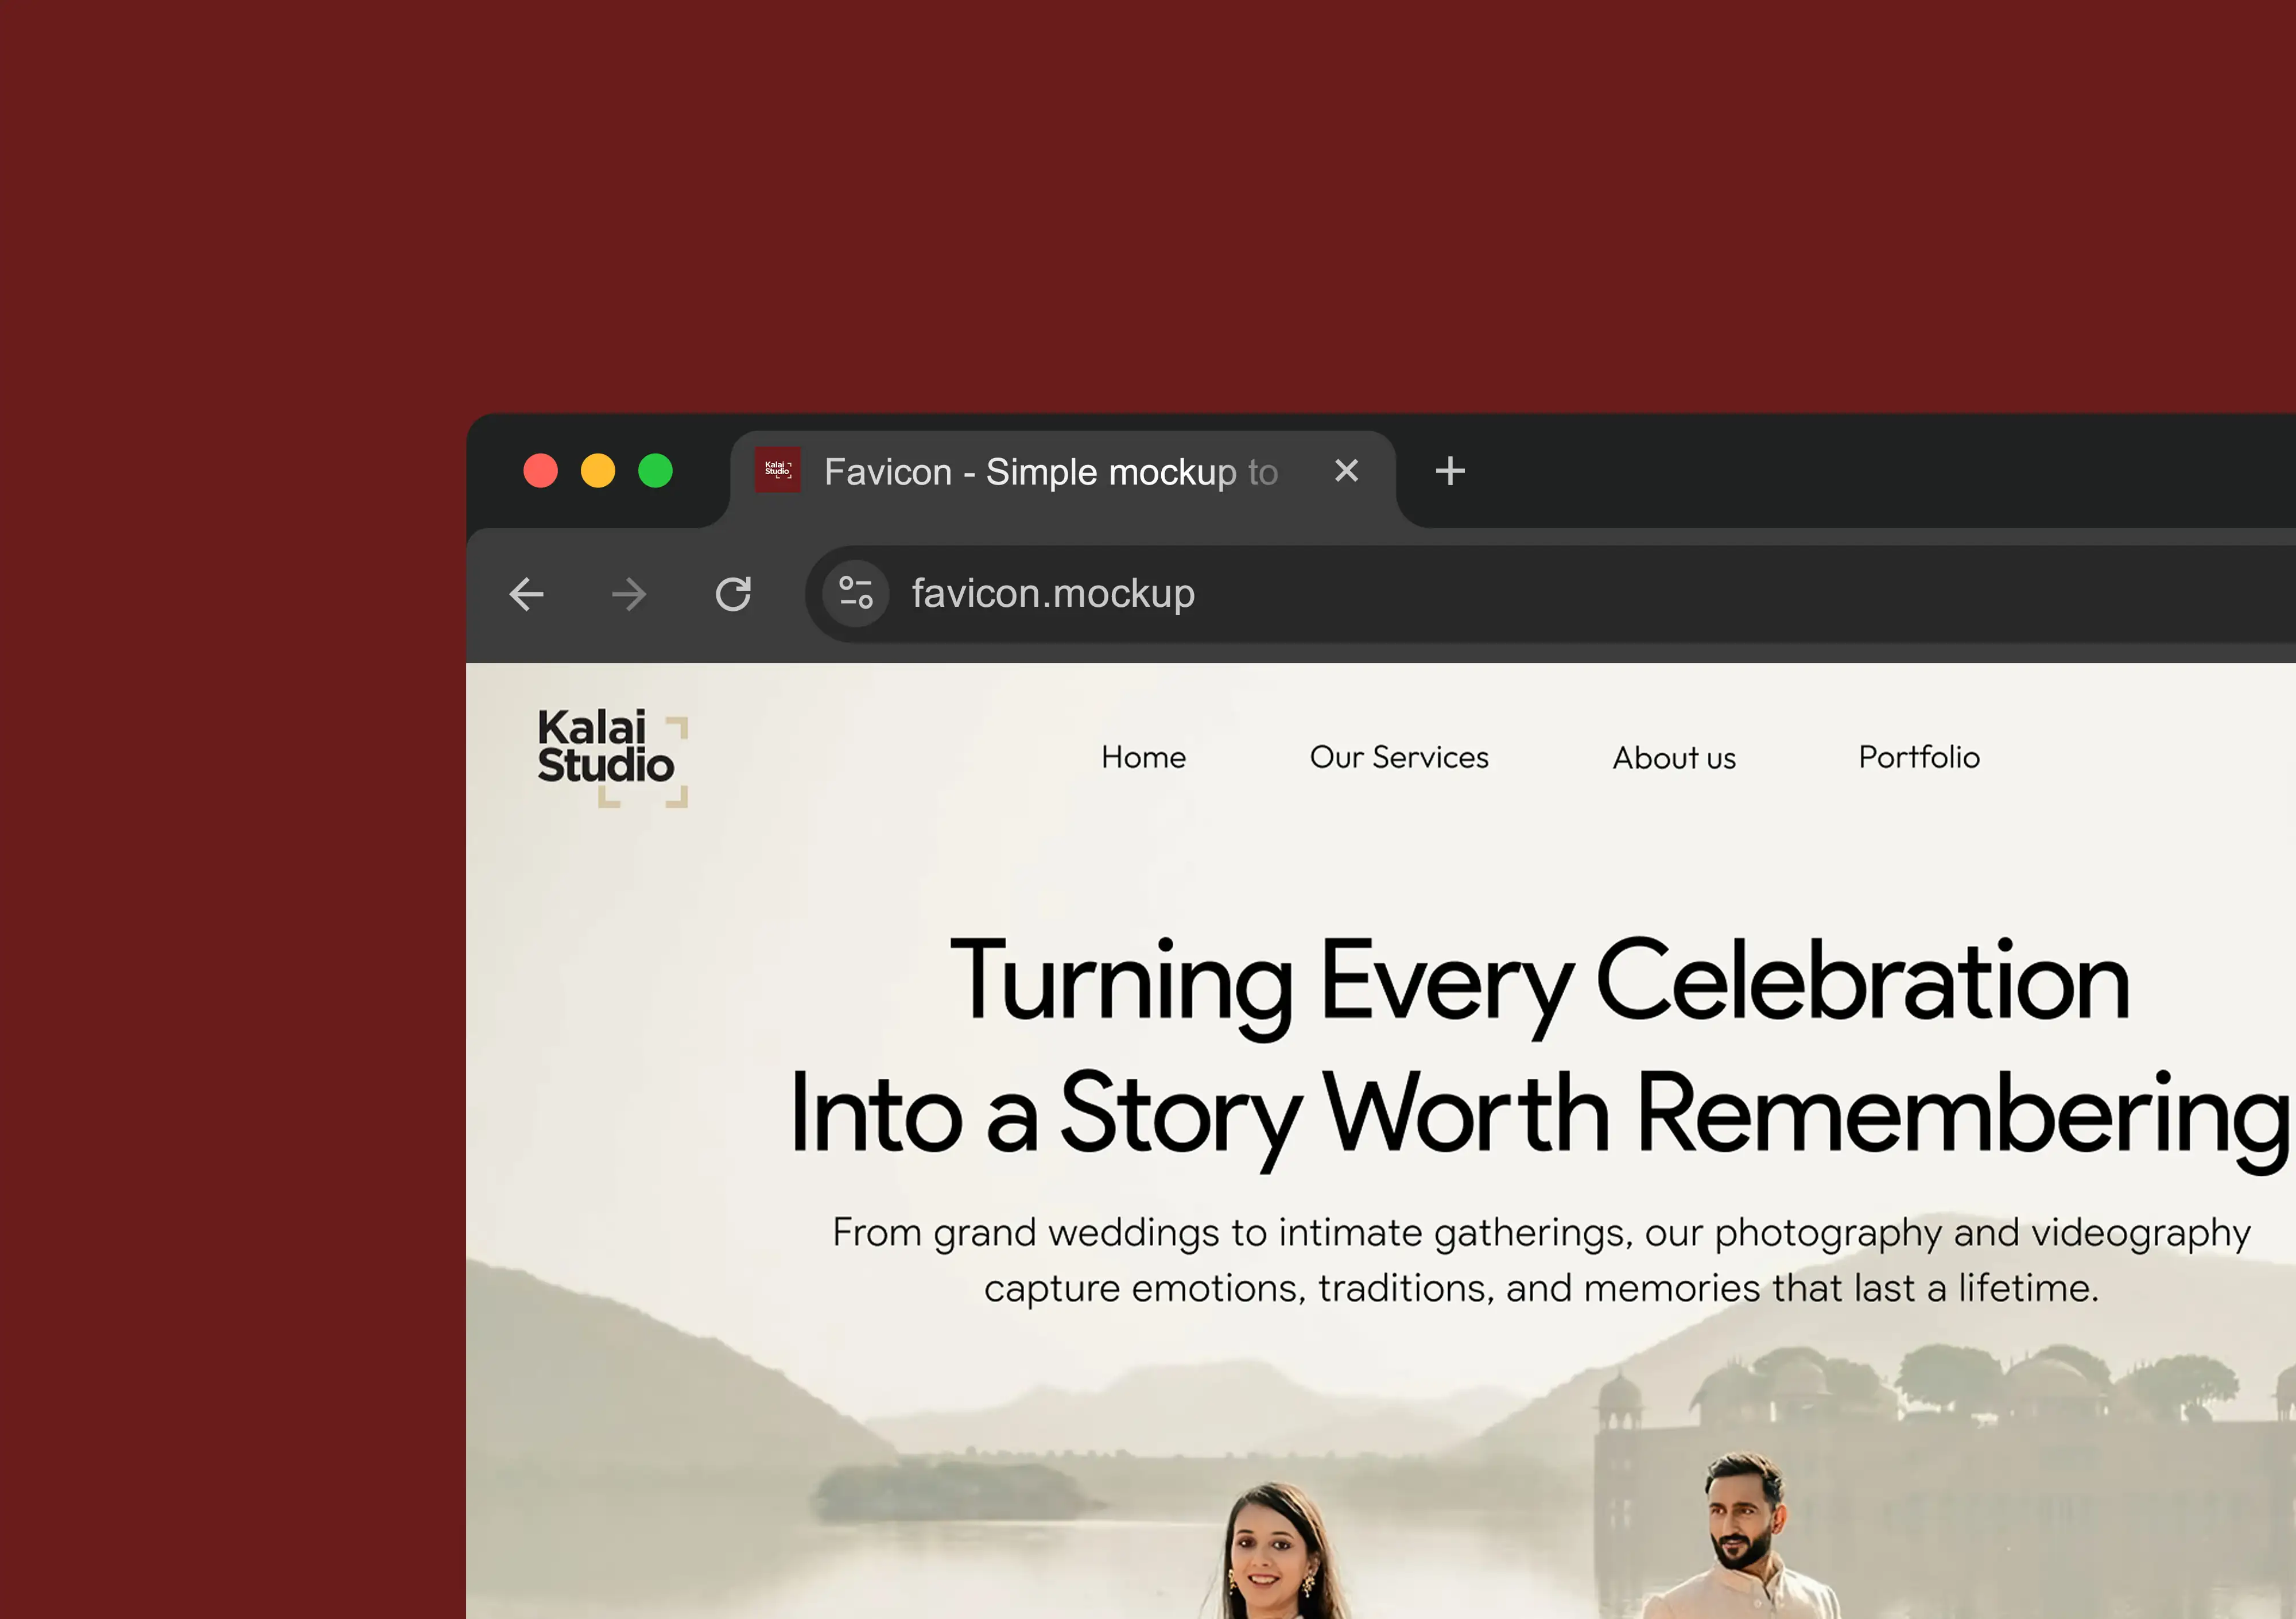Open a new tab with plus icon
This screenshot has width=2296, height=1619.
(1450, 470)
